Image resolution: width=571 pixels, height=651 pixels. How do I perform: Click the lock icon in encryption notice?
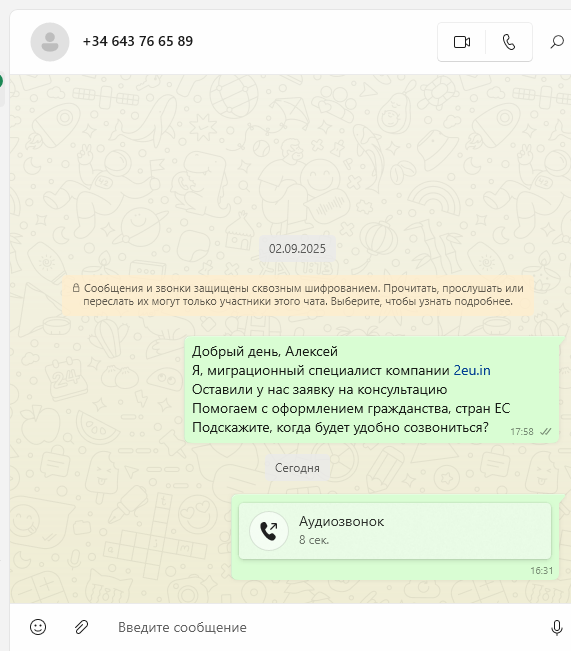(x=76, y=288)
